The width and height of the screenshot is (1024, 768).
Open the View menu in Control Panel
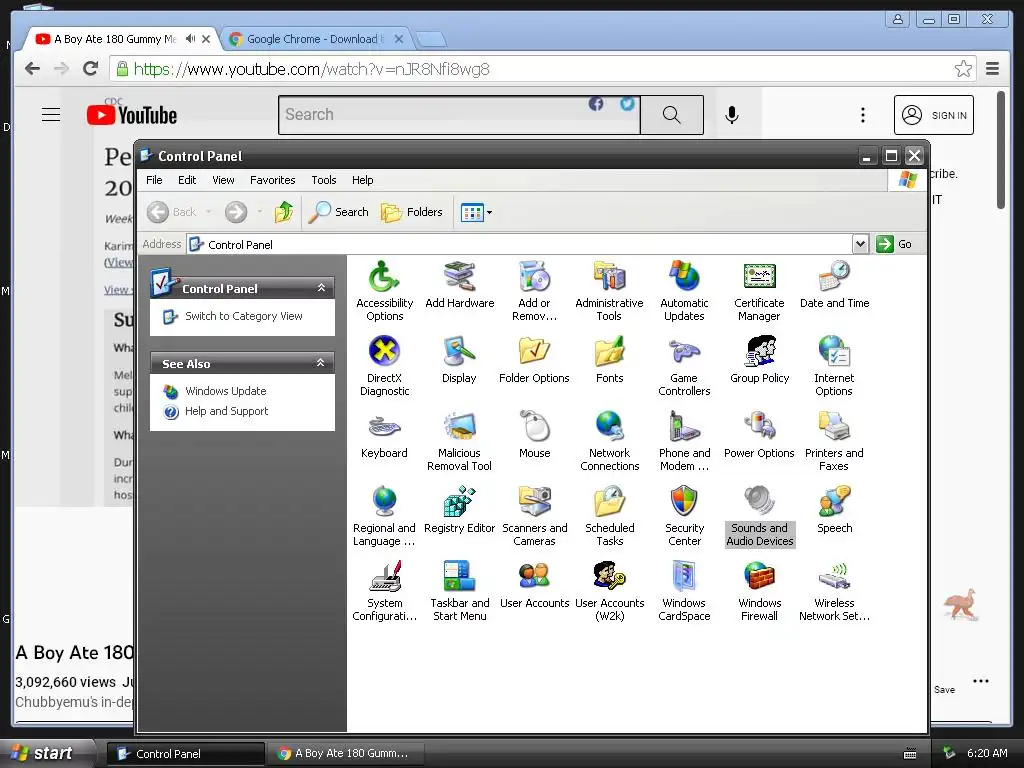[x=223, y=180]
